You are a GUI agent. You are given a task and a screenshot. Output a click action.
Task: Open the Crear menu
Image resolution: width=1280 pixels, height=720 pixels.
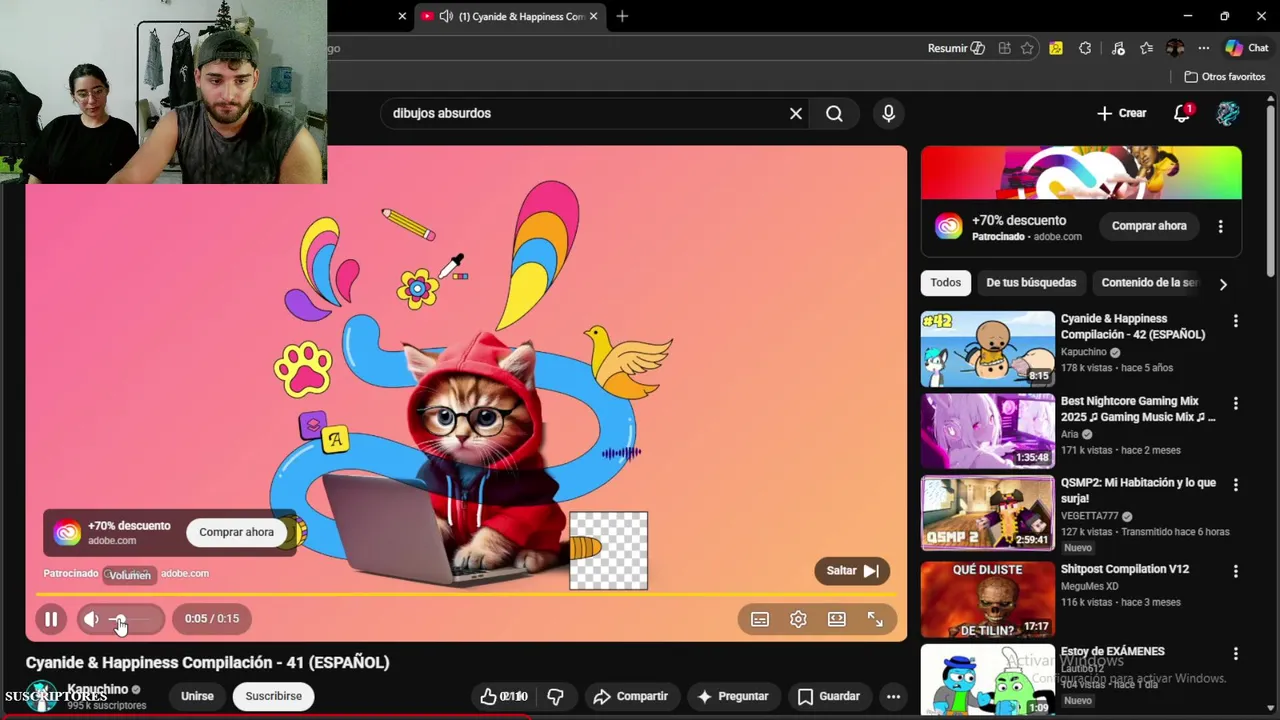click(x=1122, y=113)
